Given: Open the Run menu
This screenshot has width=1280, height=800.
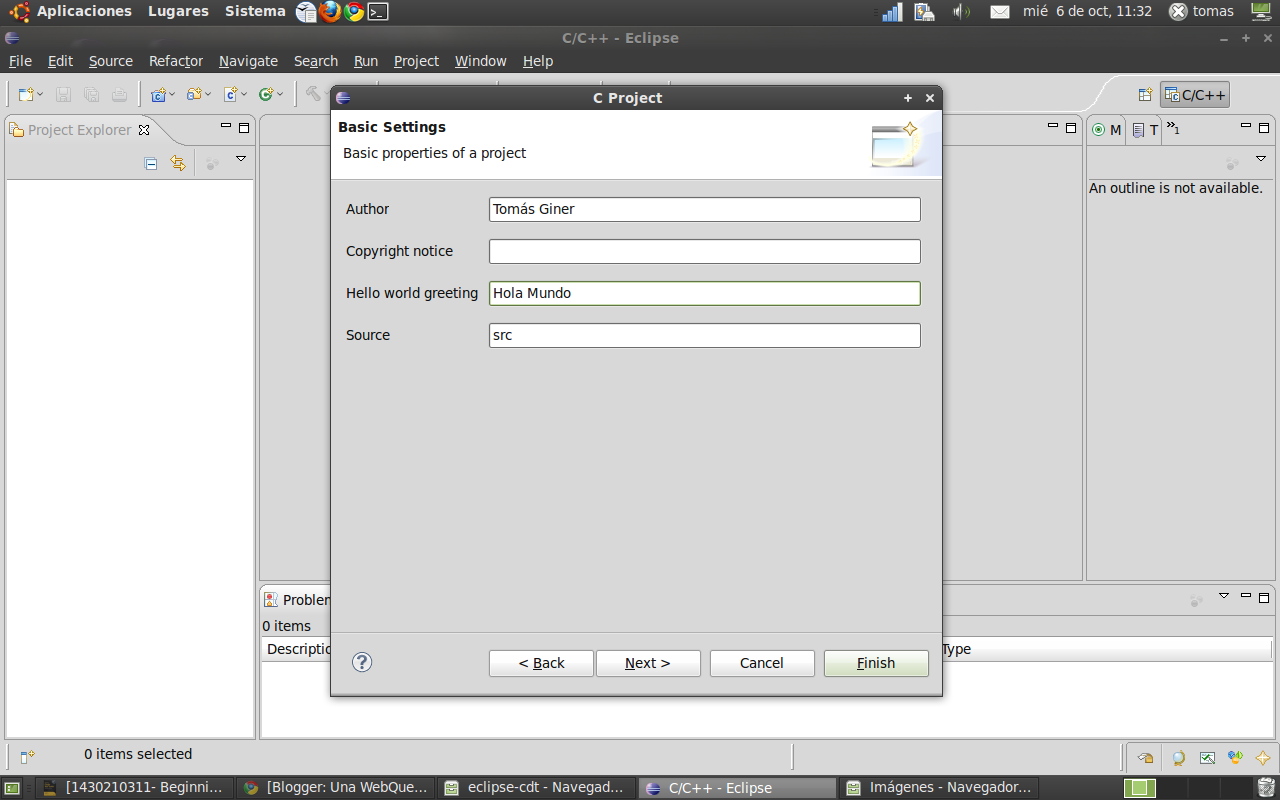Looking at the screenshot, I should tap(366, 61).
